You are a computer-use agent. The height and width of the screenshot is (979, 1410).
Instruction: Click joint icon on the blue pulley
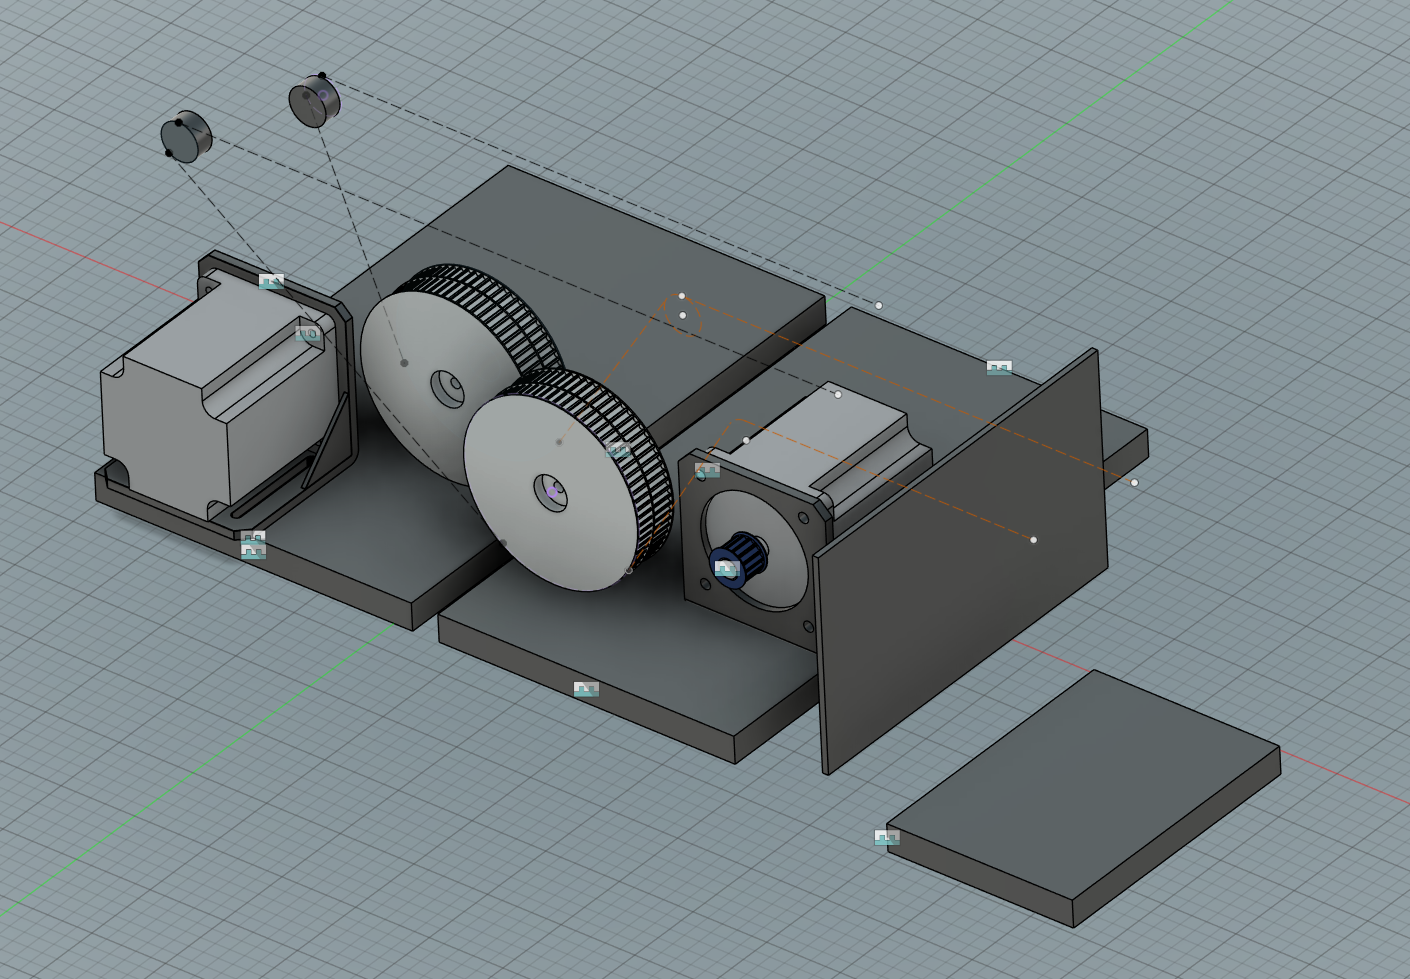tap(727, 569)
